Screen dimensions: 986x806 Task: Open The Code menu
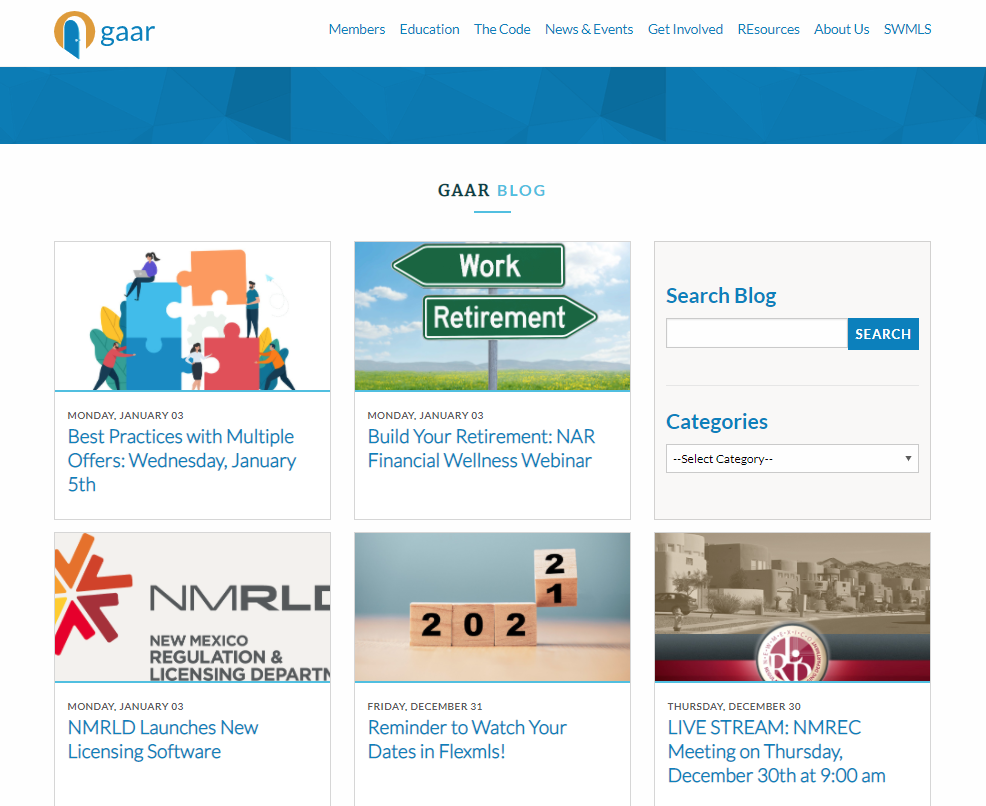502,30
